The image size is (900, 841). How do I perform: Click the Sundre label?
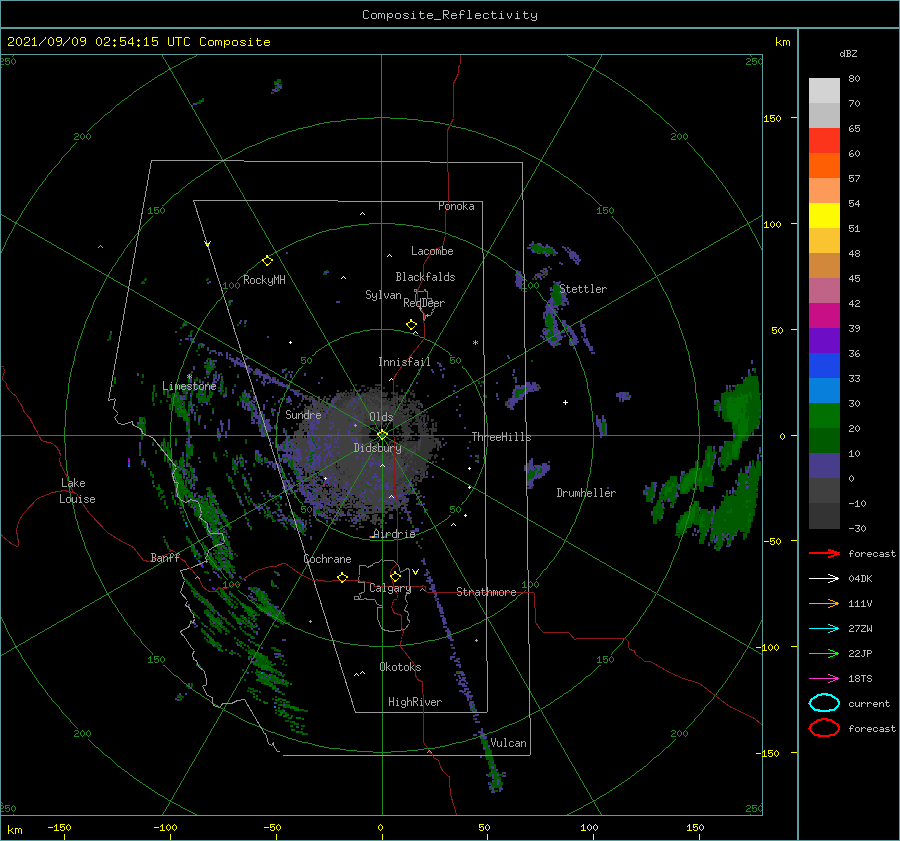(303, 414)
